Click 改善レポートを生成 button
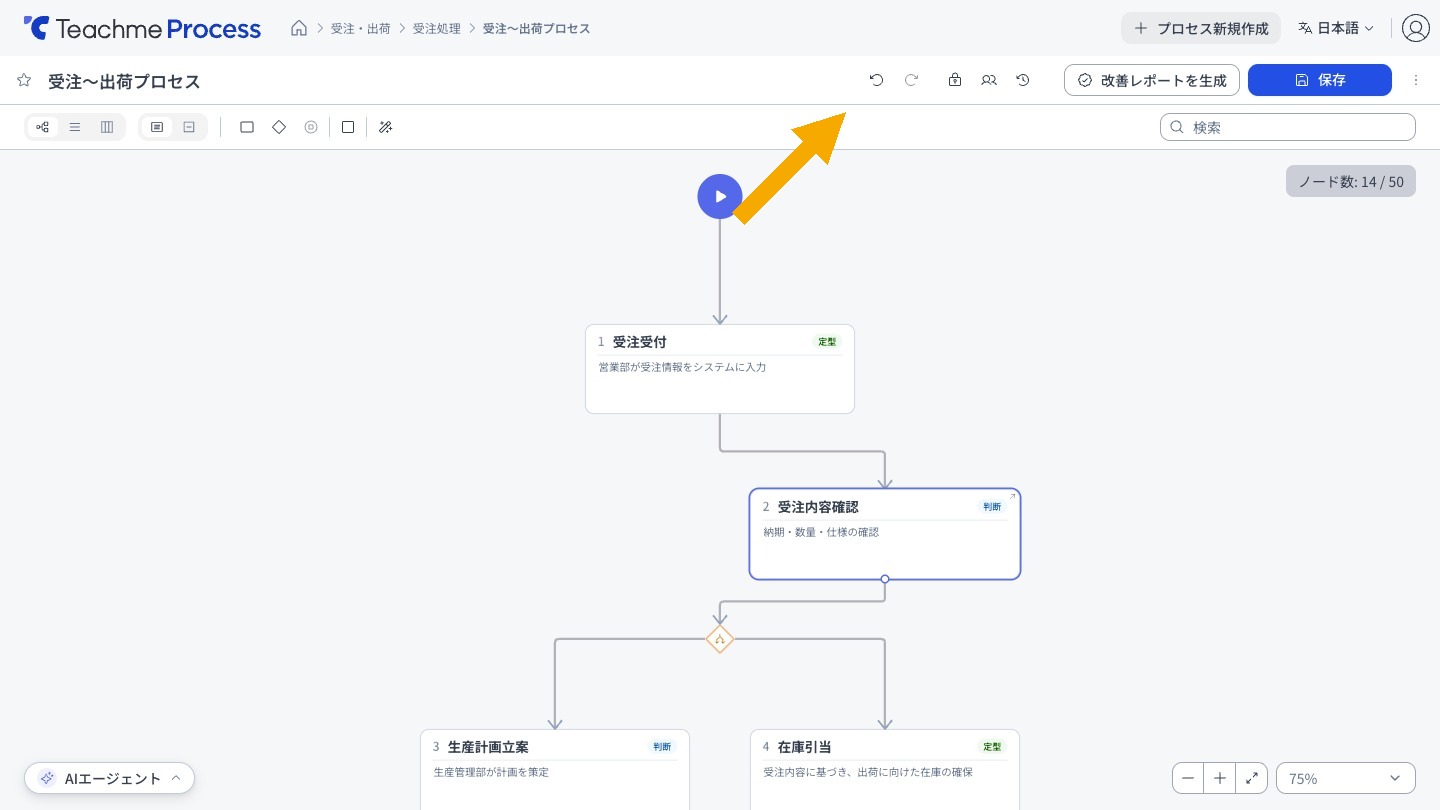1440x810 pixels. (x=1152, y=80)
